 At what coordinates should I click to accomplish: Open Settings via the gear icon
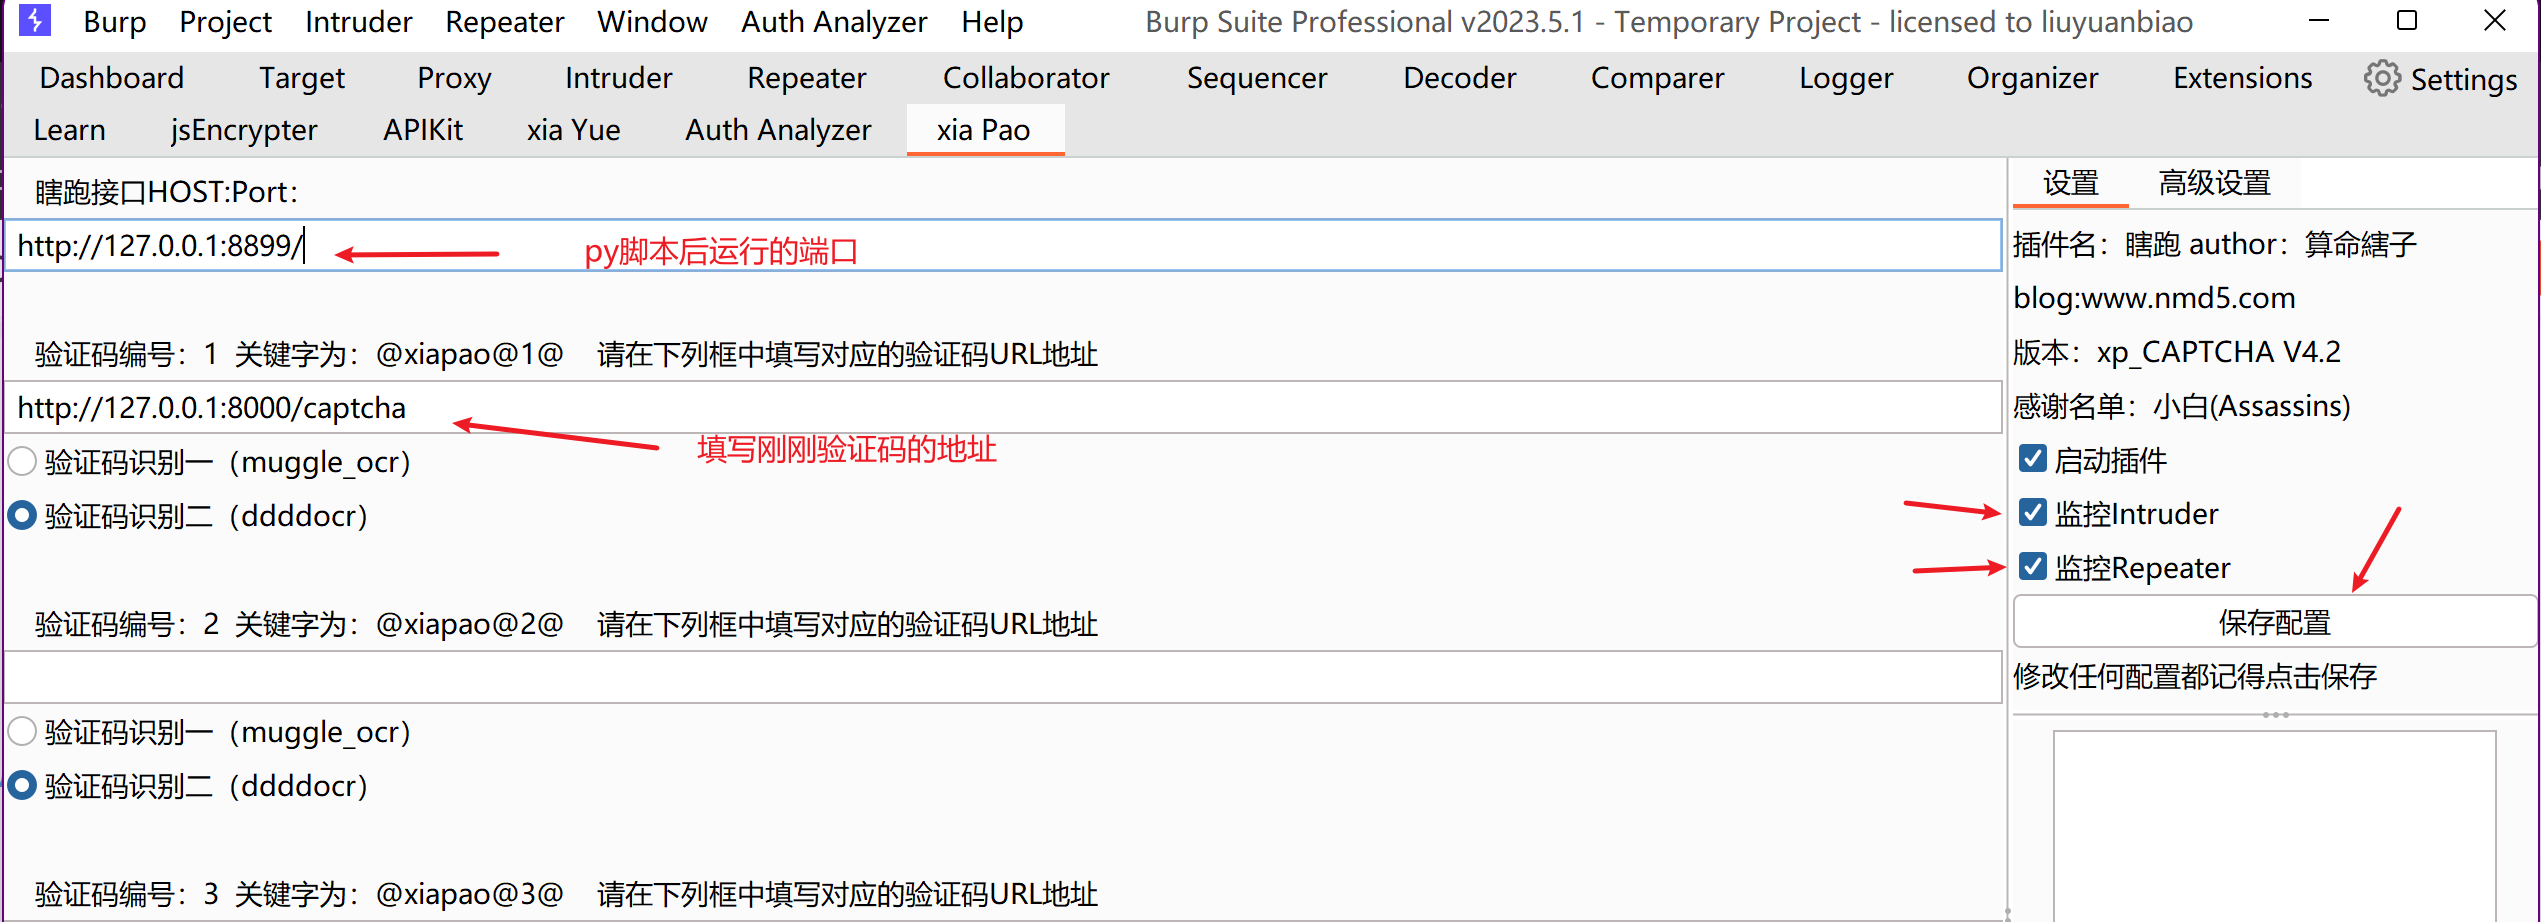[2381, 79]
